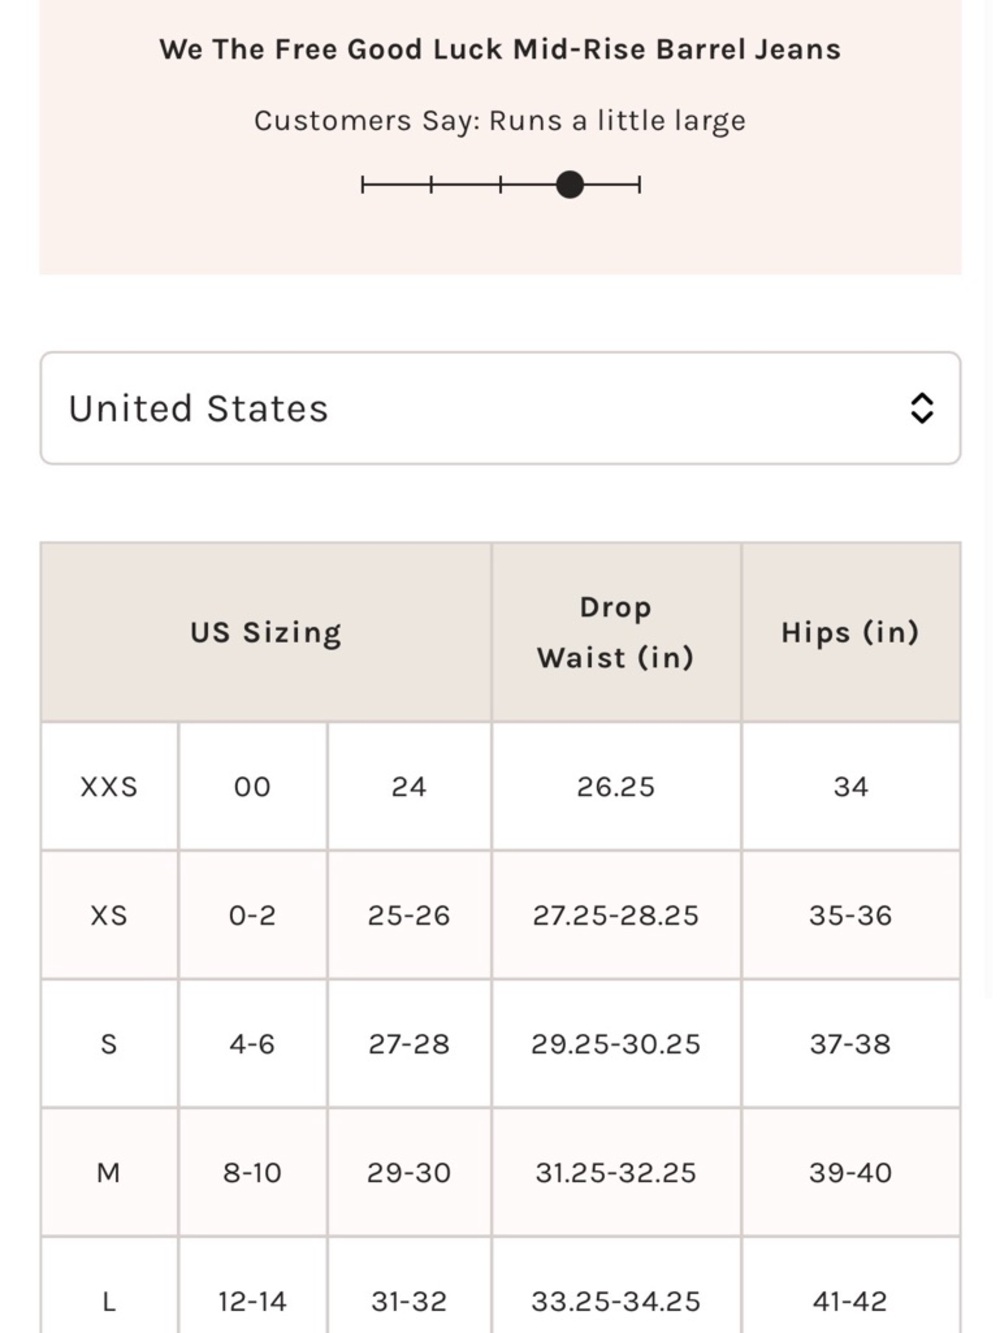Click the 37-38 hips measurement cell

point(851,1044)
